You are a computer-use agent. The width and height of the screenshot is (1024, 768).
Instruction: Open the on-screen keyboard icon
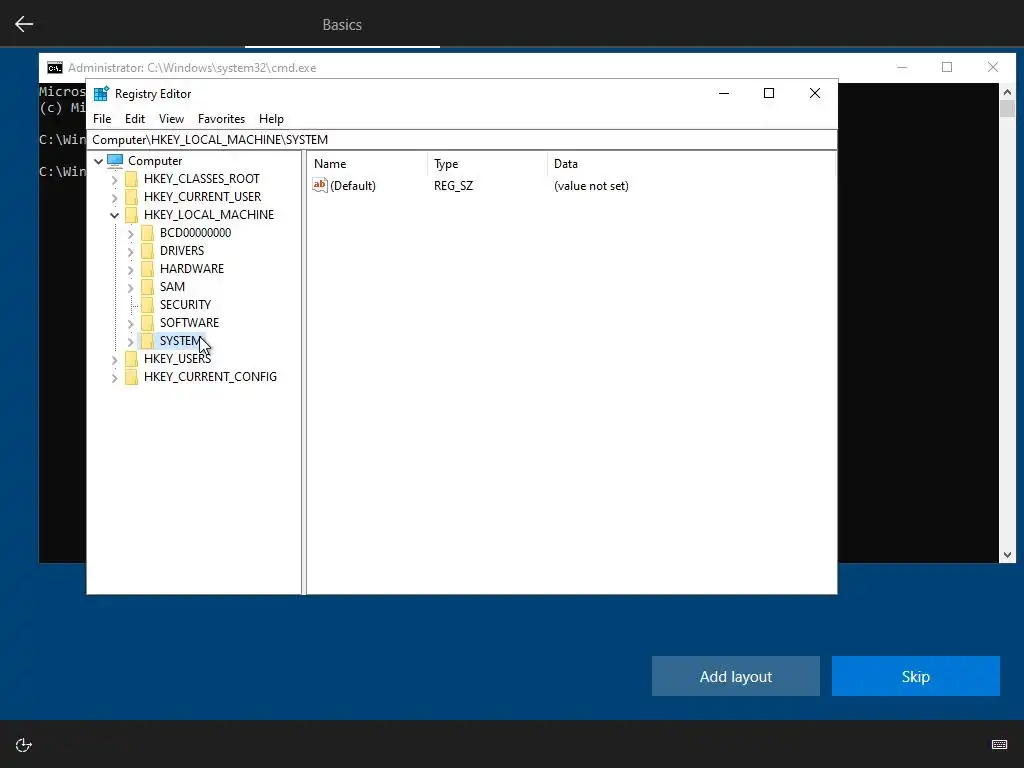(999, 744)
